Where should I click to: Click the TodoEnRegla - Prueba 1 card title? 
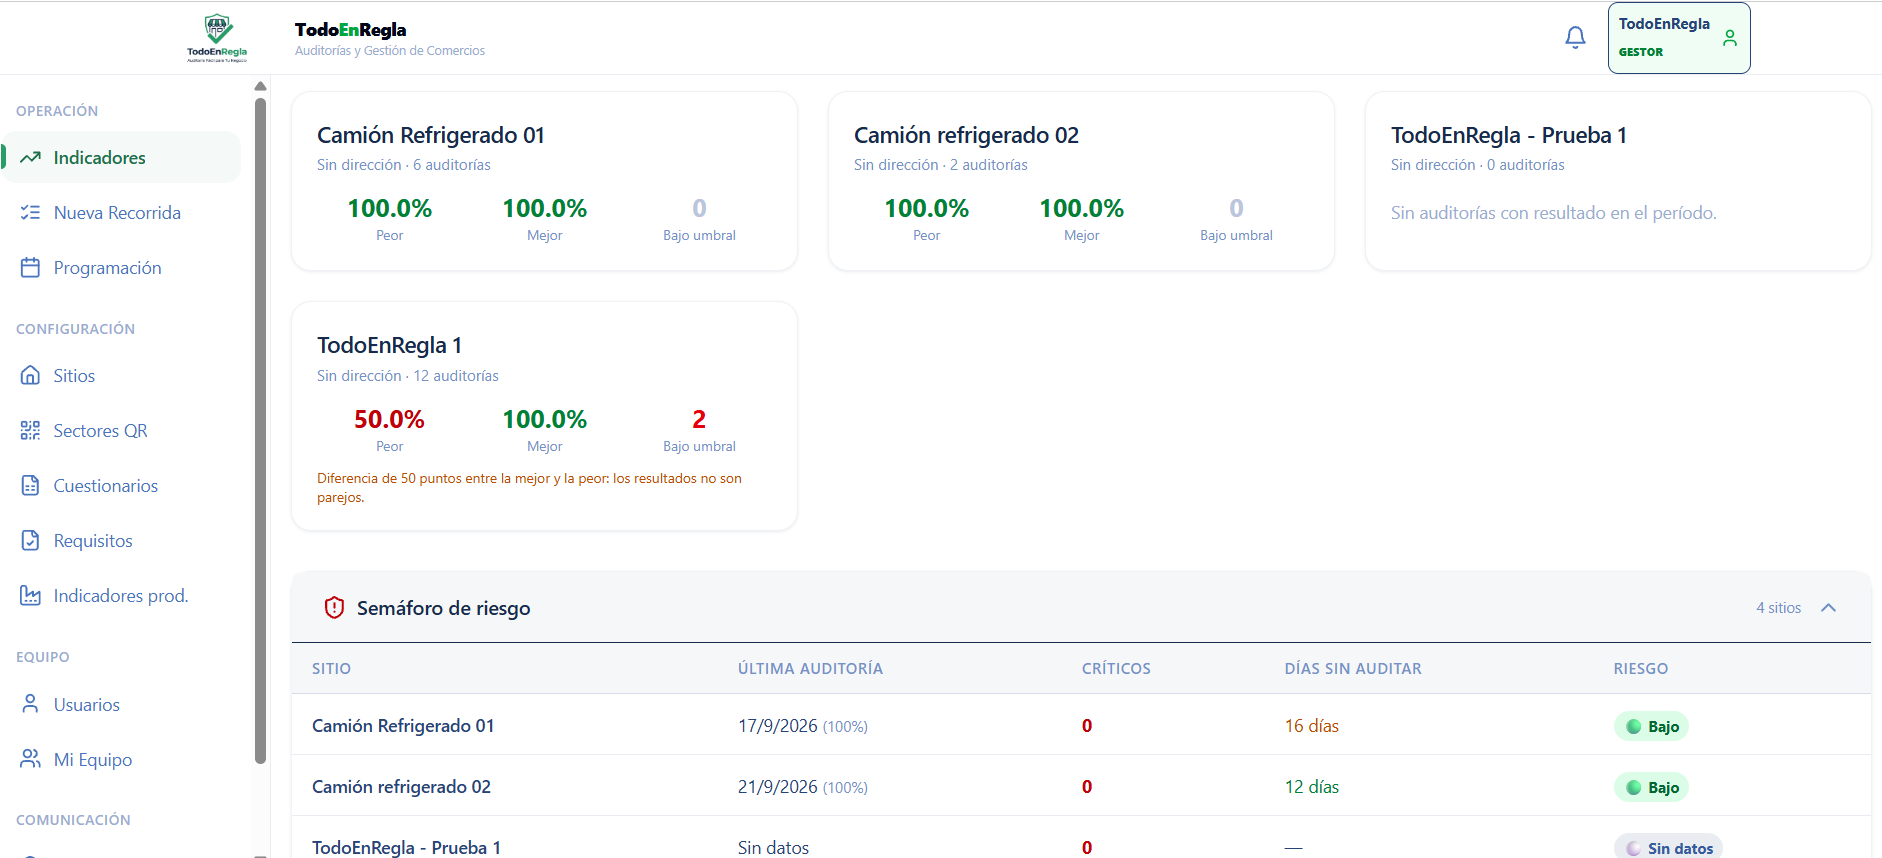[x=1509, y=135]
